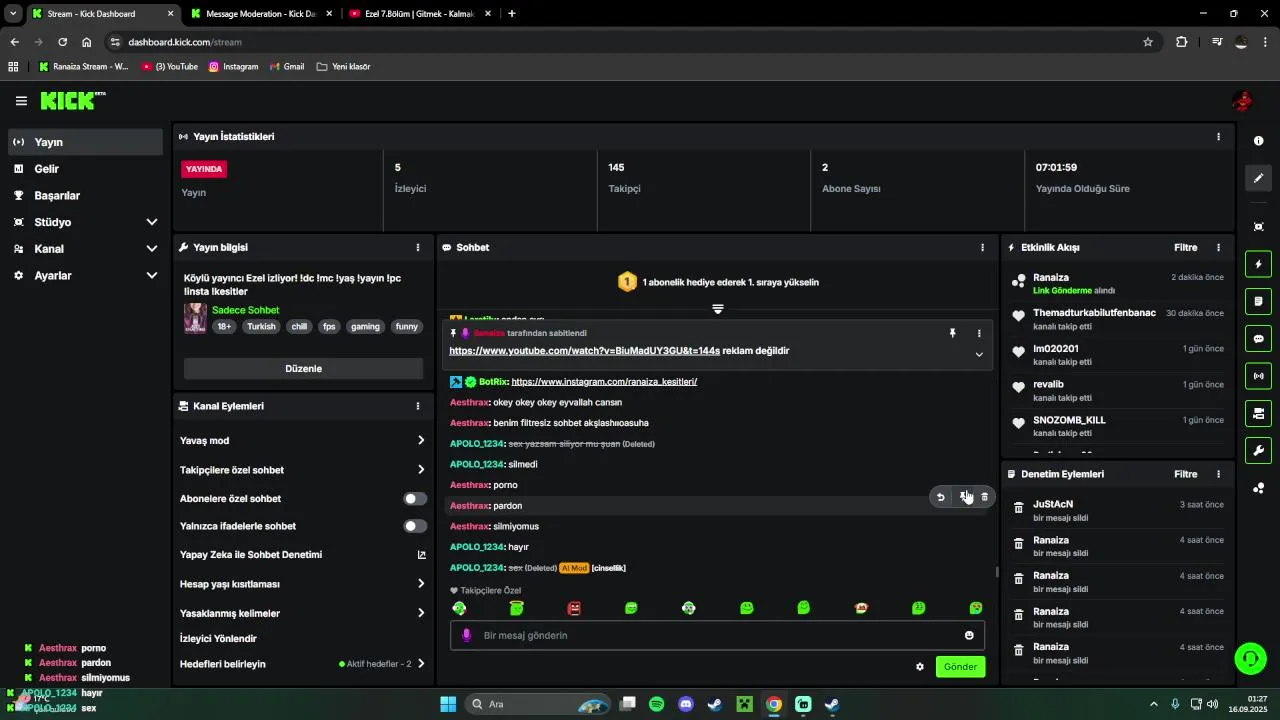Click the microphone identity icon in chat input
Viewport: 1280px width, 720px height.
point(466,635)
